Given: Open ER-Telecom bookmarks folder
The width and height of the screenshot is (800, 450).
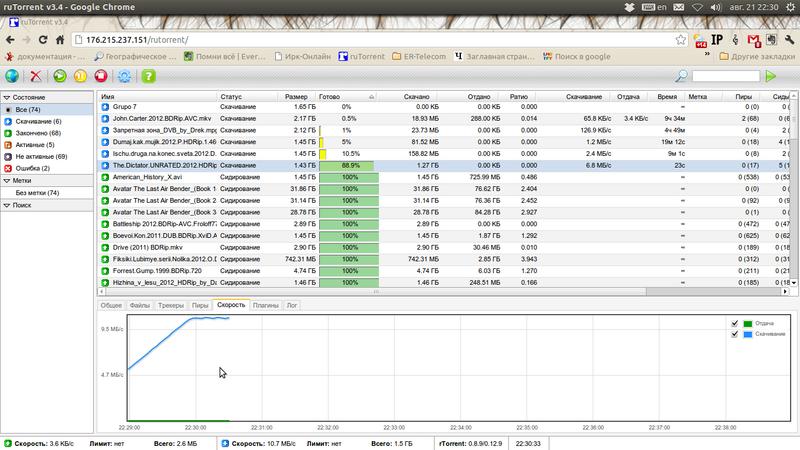Looking at the screenshot, I should pos(419,57).
